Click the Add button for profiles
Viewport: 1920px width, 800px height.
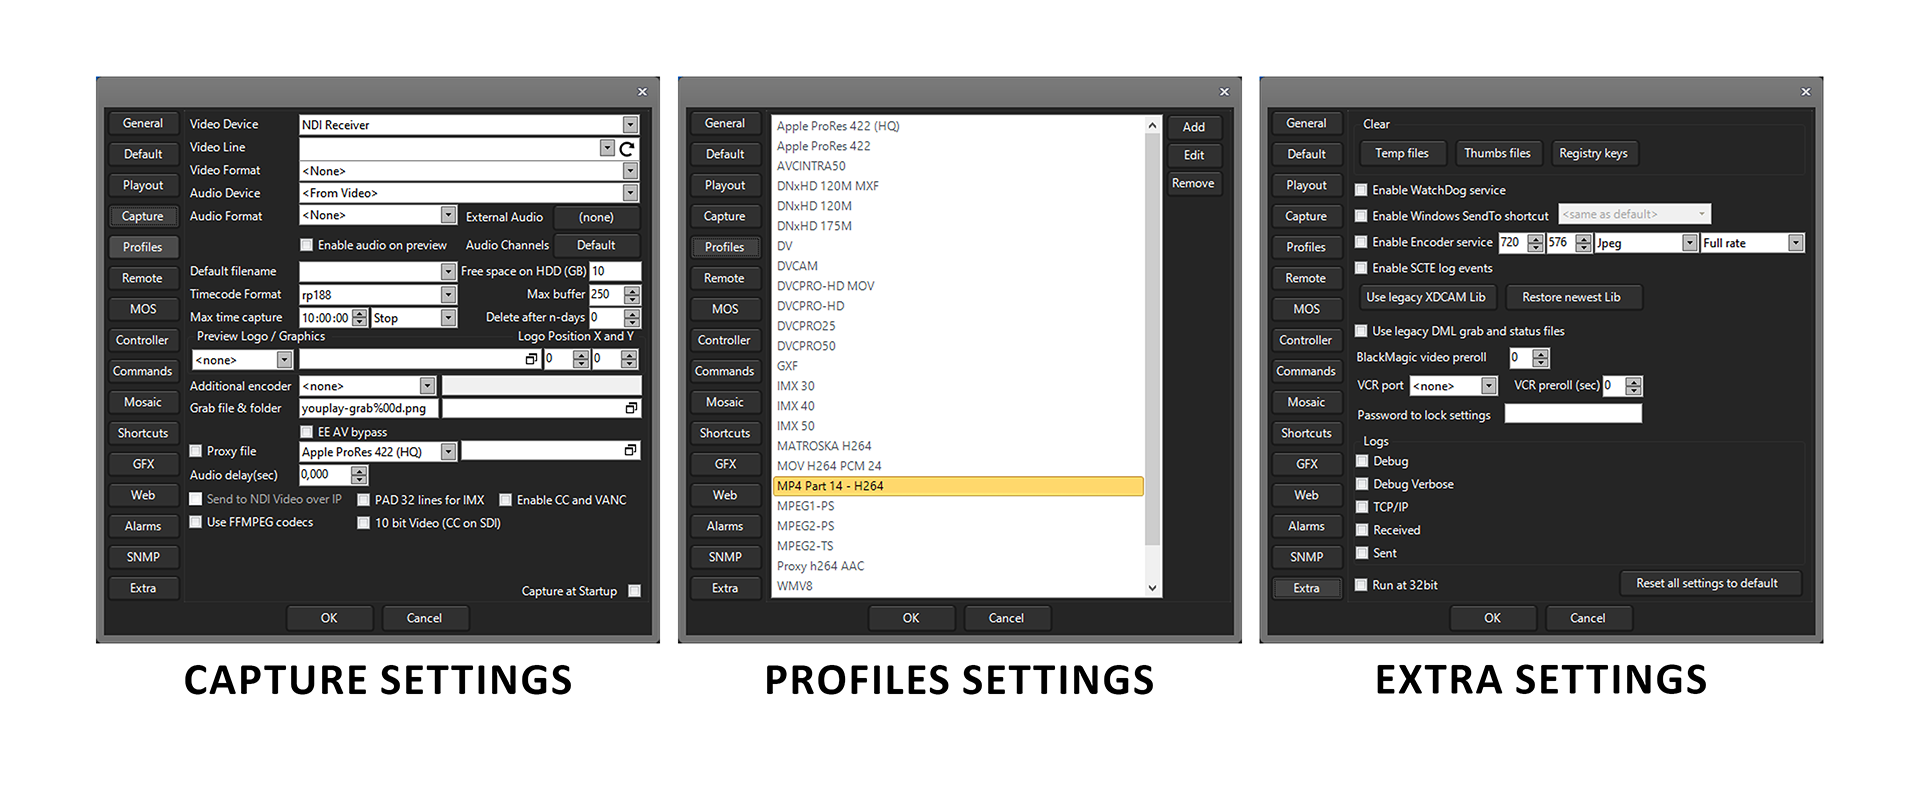point(1193,127)
